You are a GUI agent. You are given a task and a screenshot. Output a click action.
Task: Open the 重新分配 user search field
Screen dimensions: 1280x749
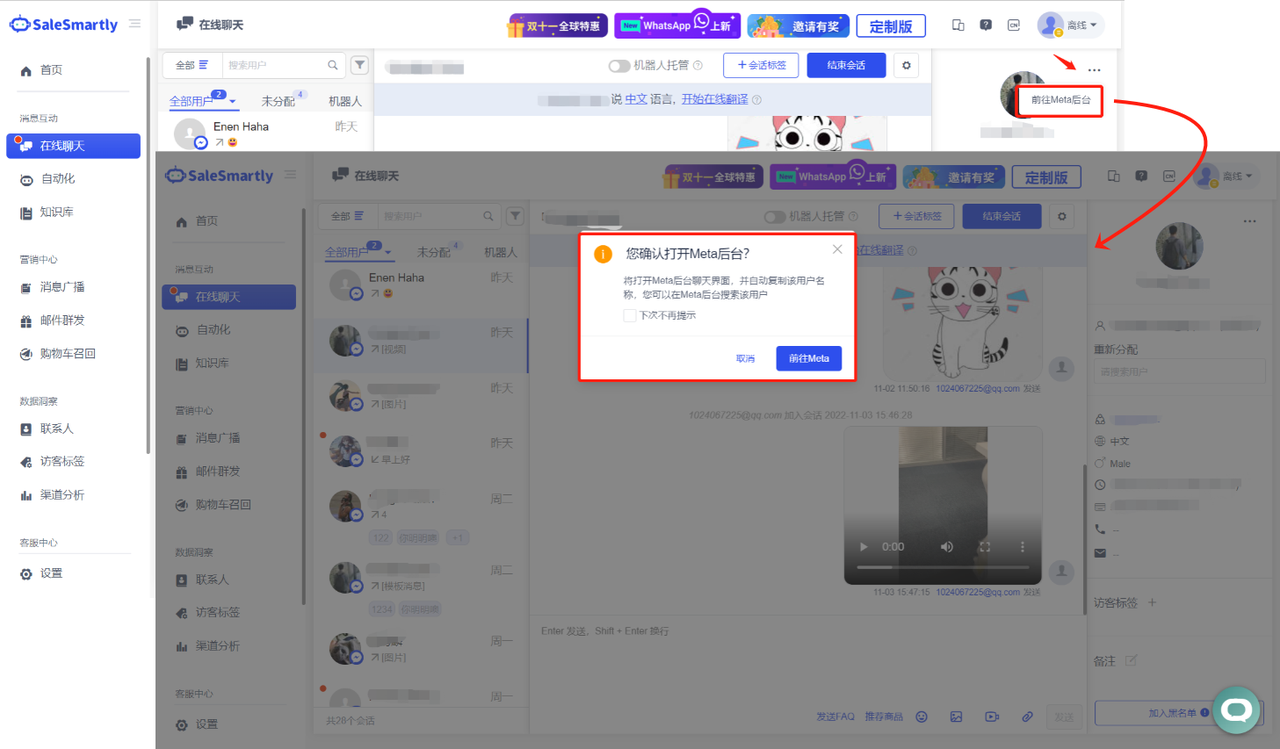coord(1180,371)
